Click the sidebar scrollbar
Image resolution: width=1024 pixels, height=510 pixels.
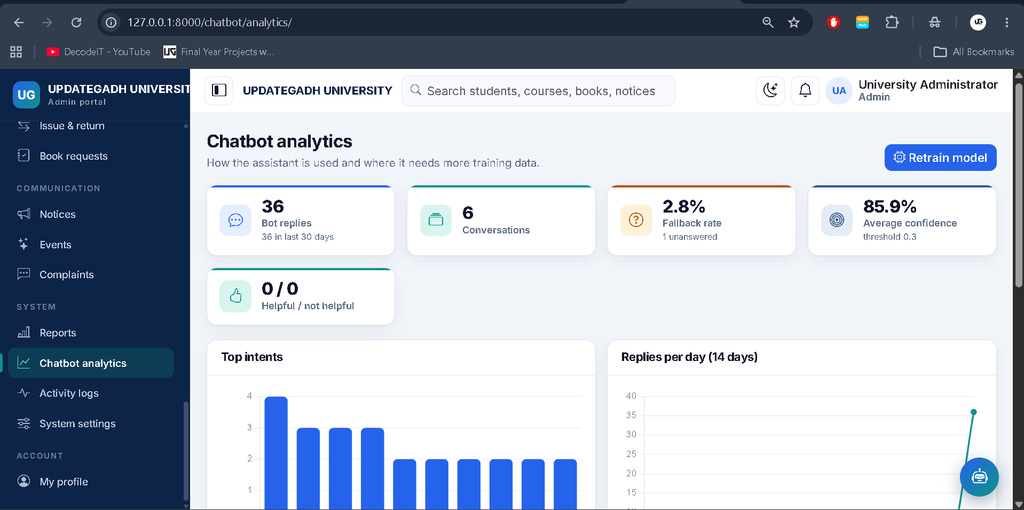point(186,451)
